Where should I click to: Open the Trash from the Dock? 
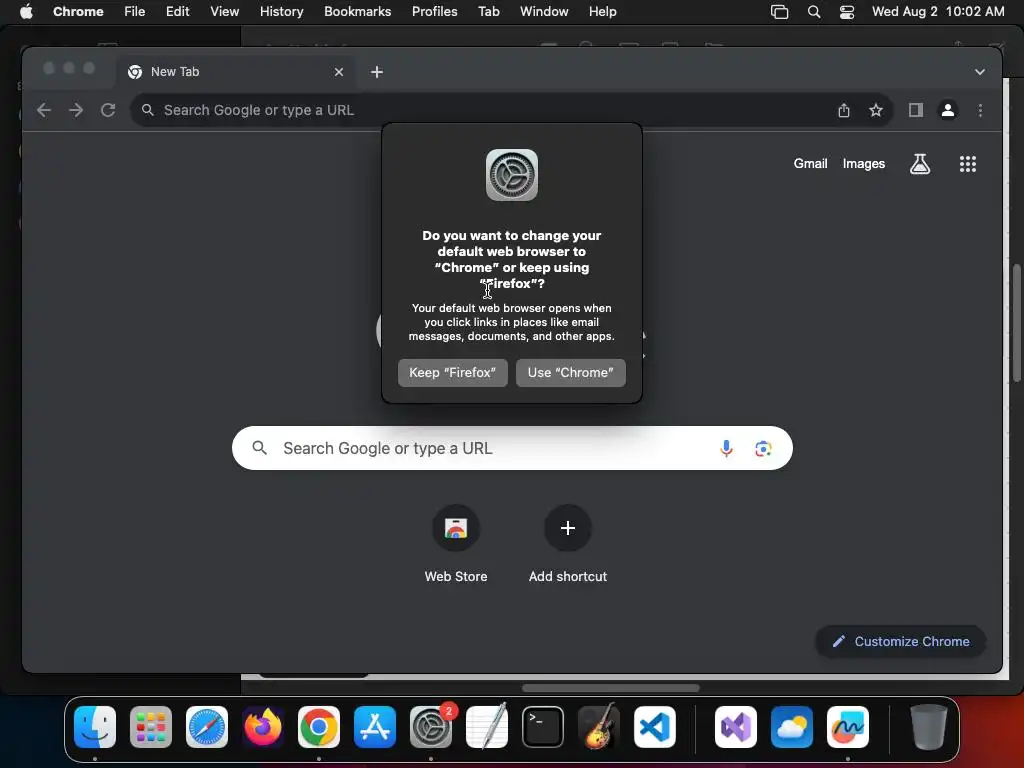click(x=928, y=727)
